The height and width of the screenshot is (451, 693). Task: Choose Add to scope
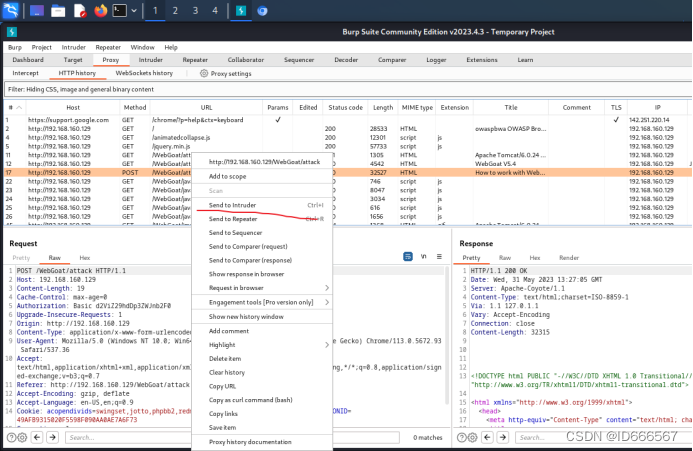[262, 176]
